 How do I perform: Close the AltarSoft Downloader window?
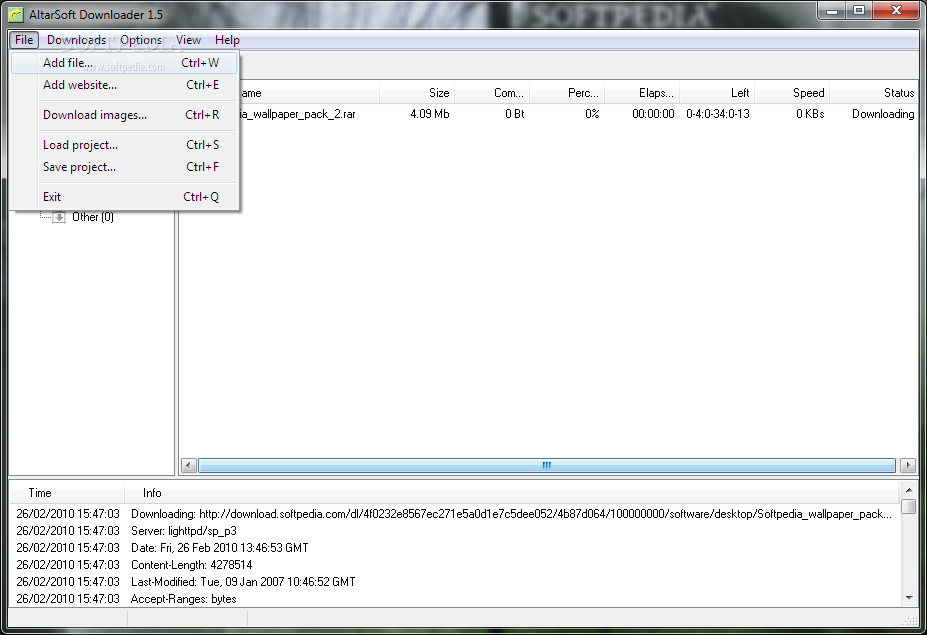coord(896,11)
